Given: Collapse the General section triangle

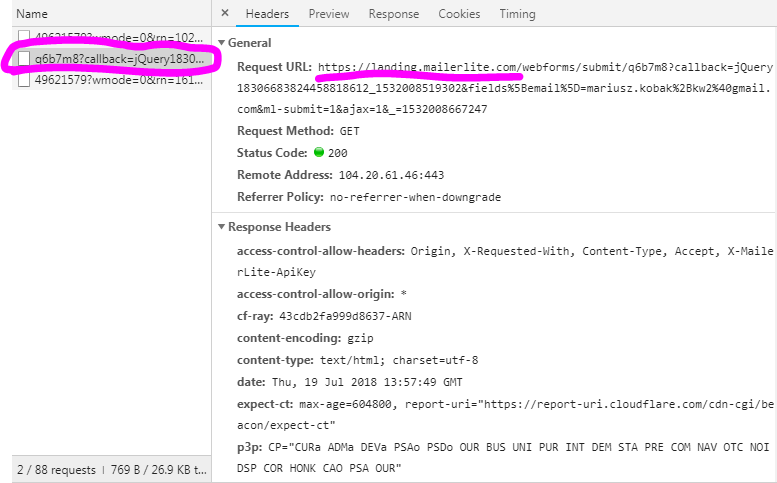Looking at the screenshot, I should coord(222,44).
